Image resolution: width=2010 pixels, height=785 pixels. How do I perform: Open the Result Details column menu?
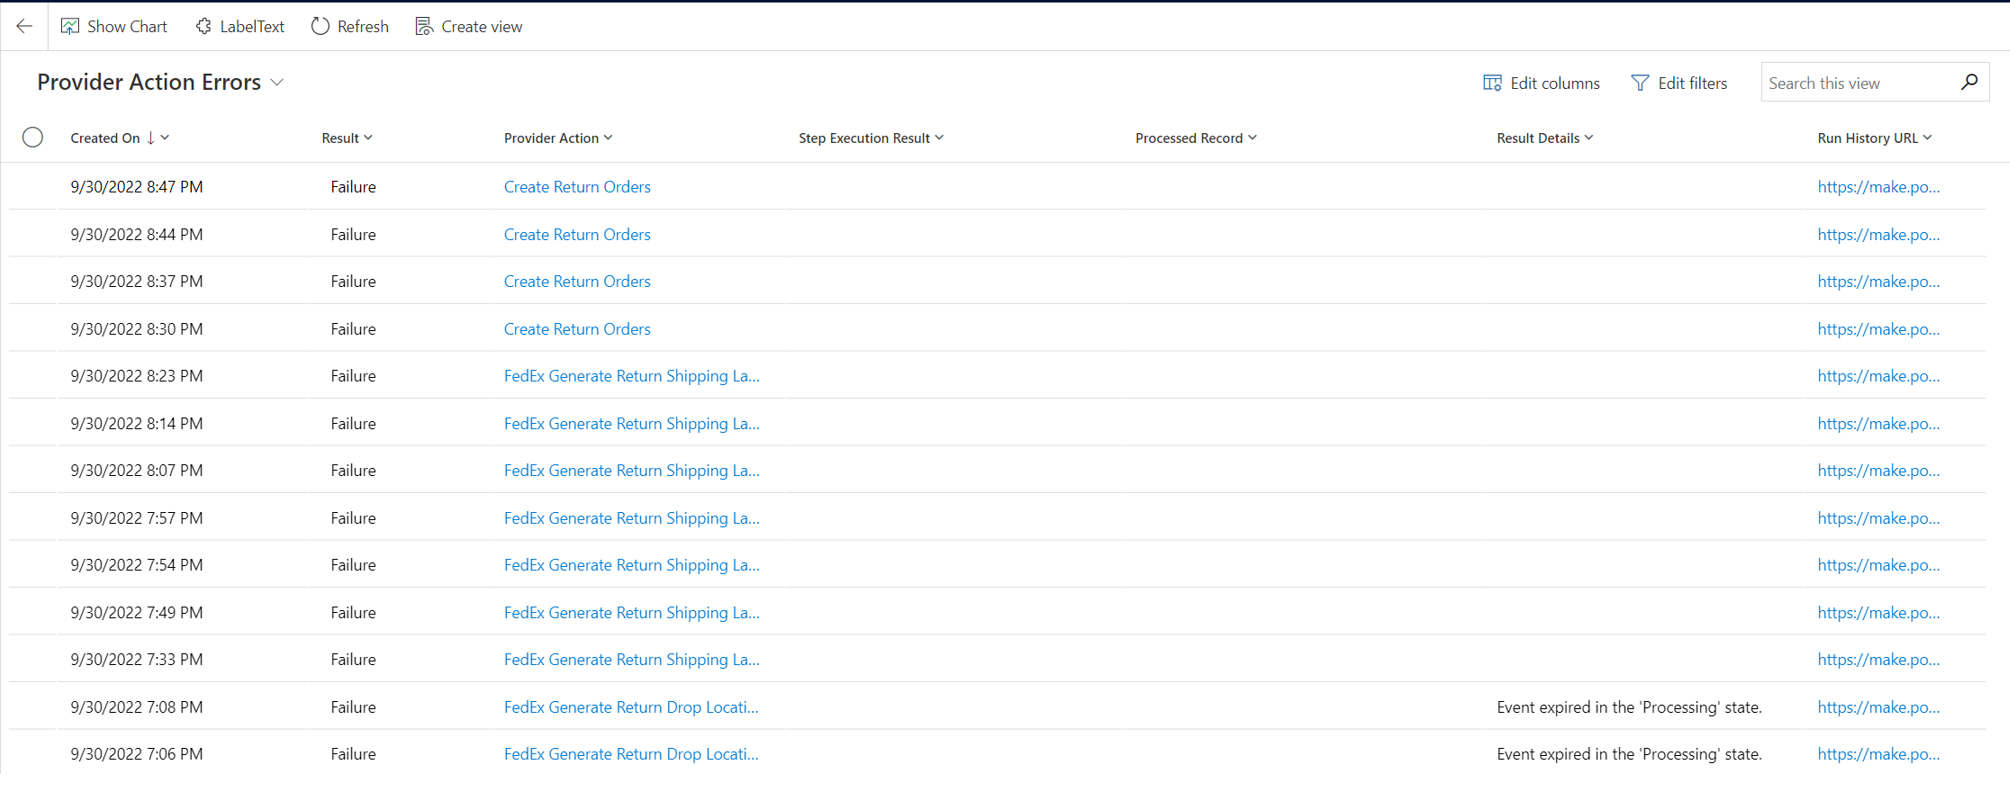1589,138
